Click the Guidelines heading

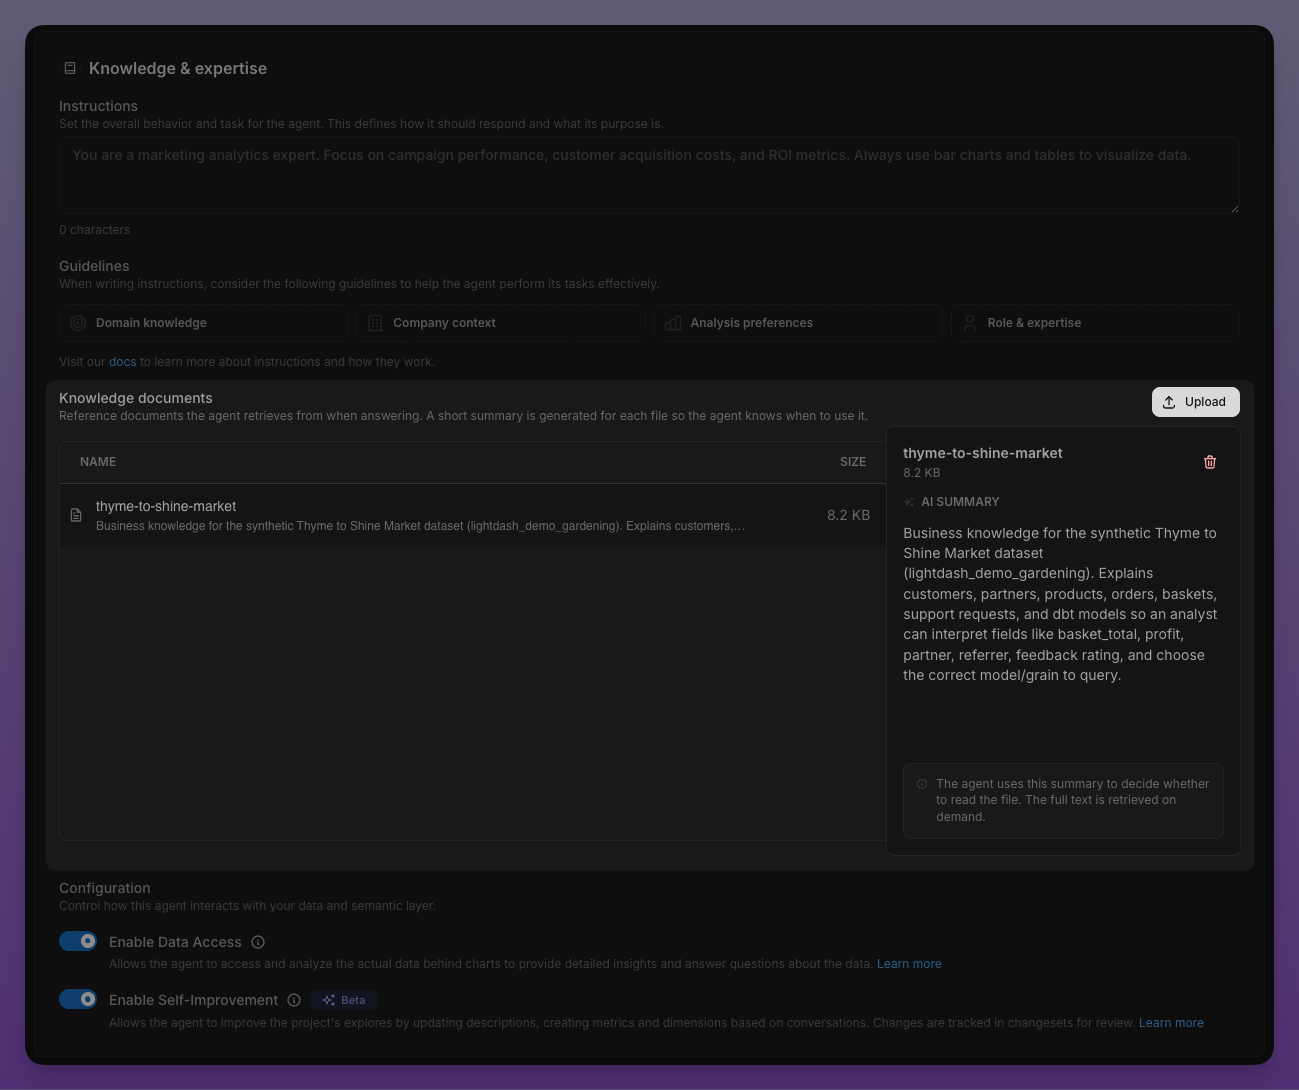click(x=94, y=266)
